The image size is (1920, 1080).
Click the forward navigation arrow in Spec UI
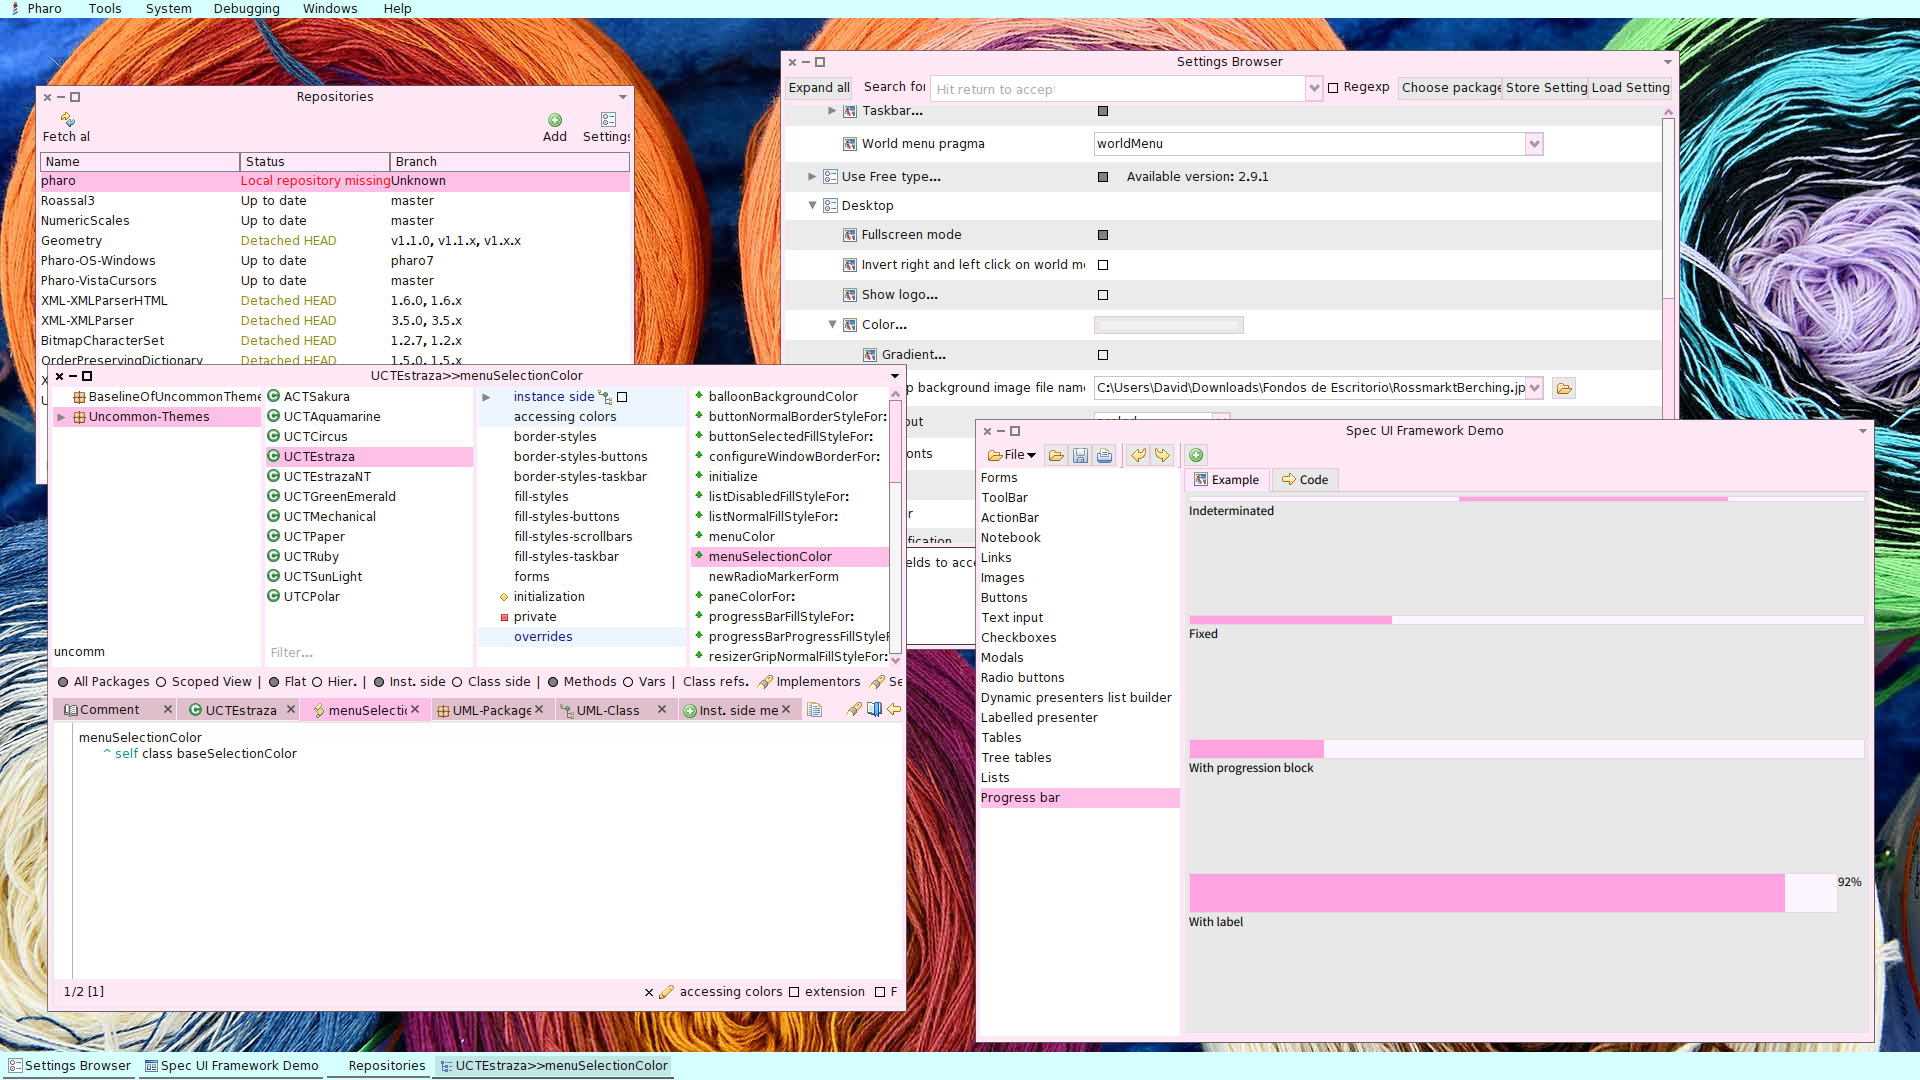[x=1160, y=455]
